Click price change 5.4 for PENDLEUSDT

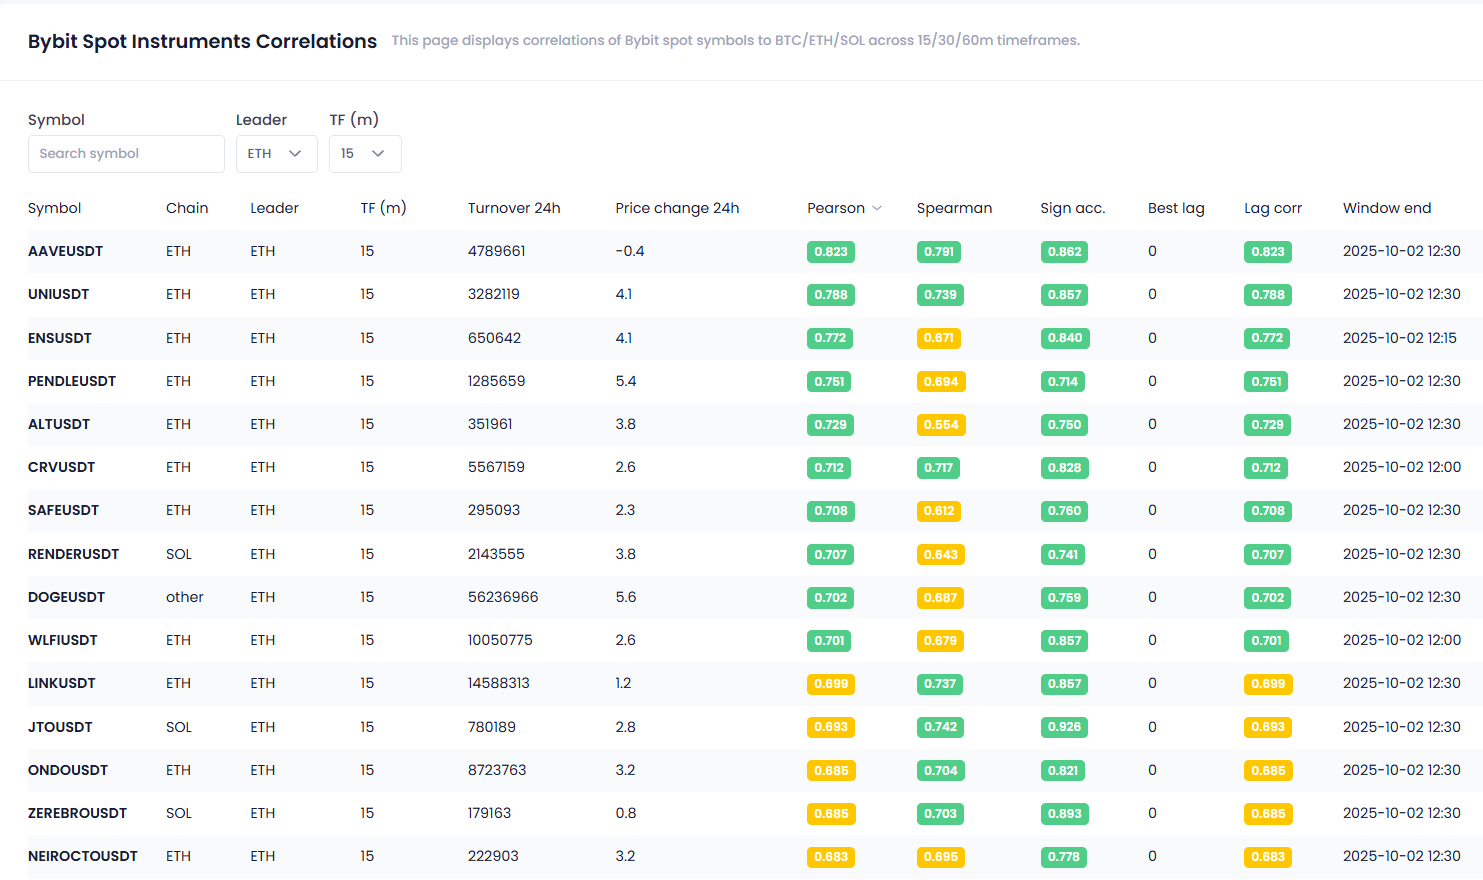626,381
